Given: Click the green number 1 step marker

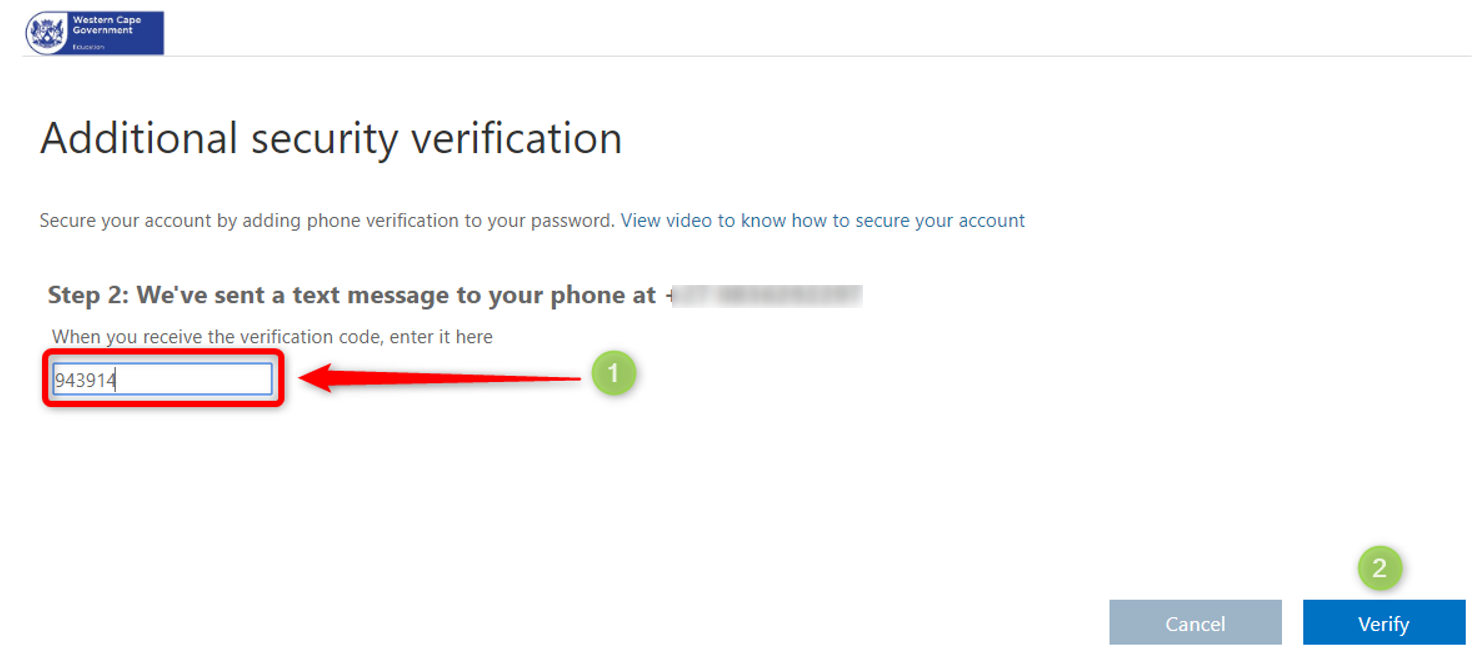Looking at the screenshot, I should pyautogui.click(x=613, y=374).
